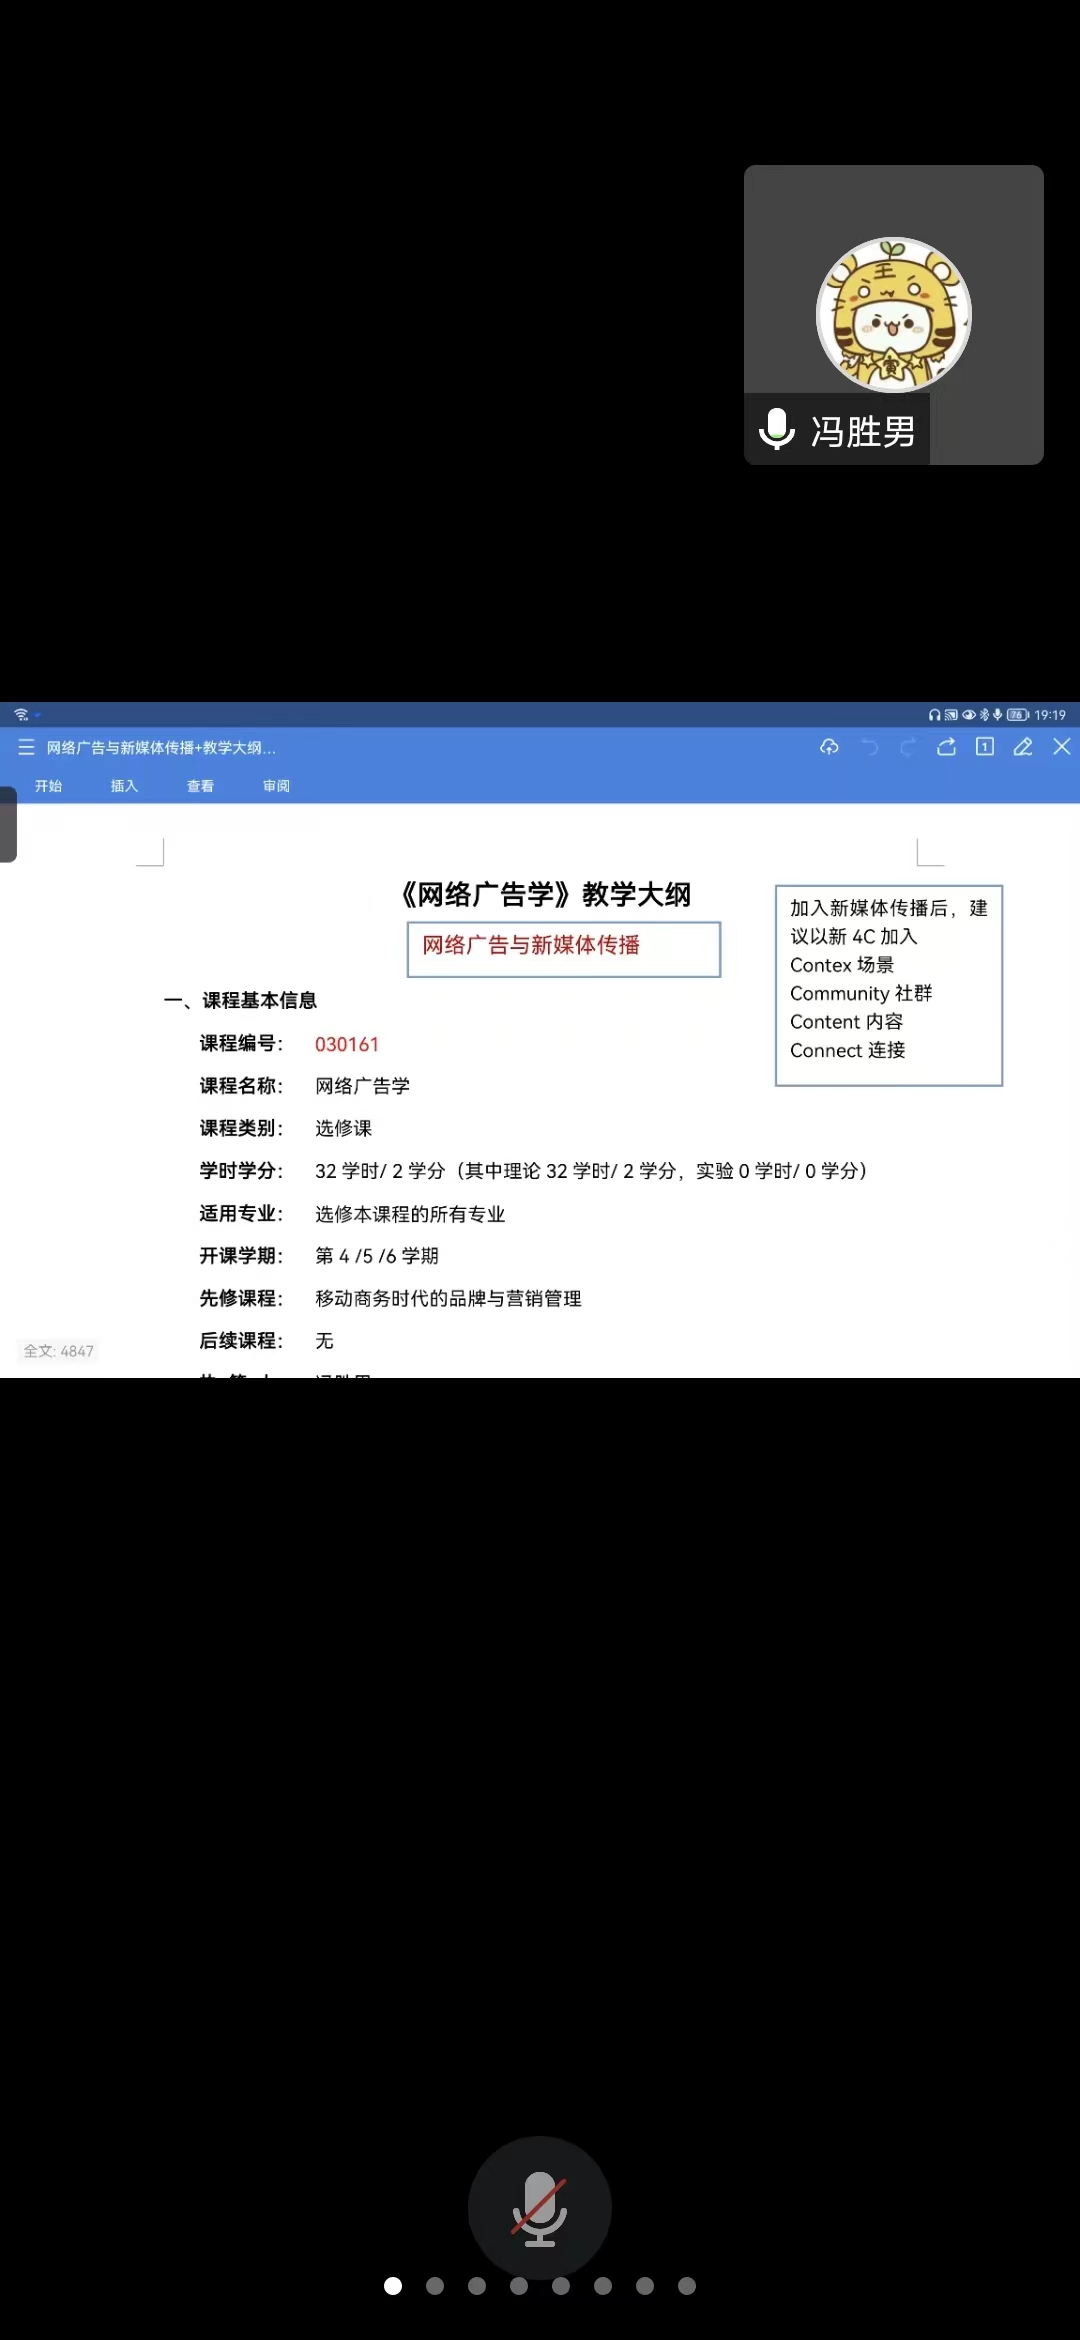Unmute the microphone button at bottom
Viewport: 1080px width, 2340px height.
[x=540, y=2208]
